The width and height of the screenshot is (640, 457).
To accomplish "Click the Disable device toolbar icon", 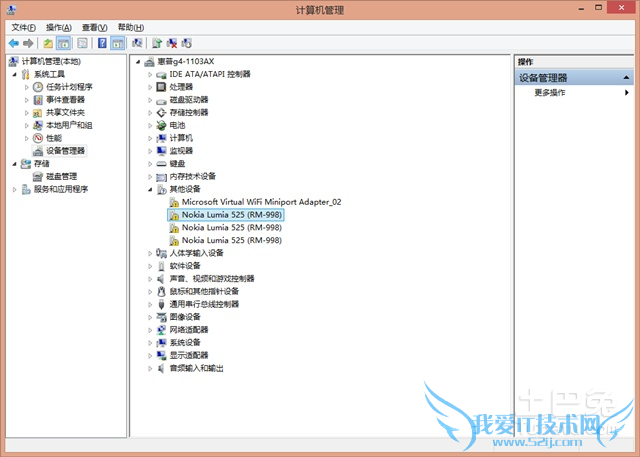I will point(187,43).
